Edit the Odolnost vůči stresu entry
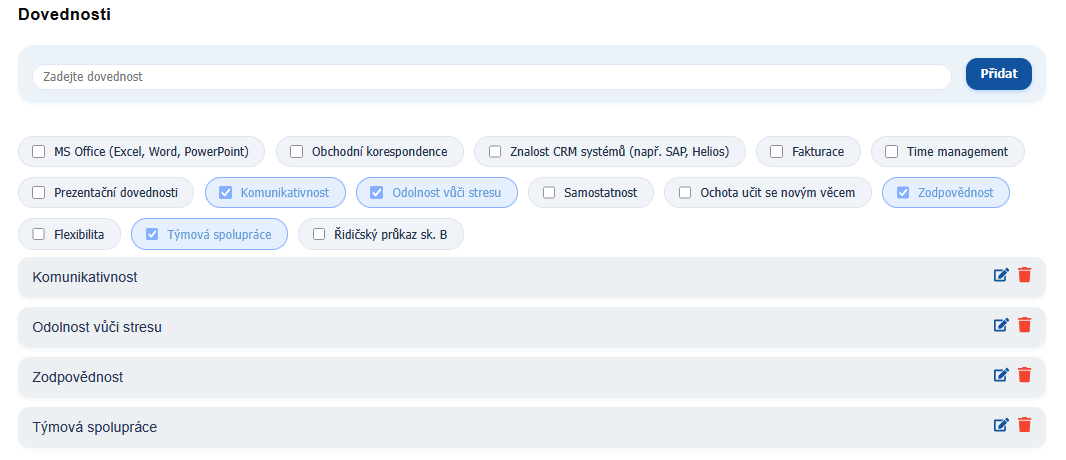1066x460 pixels. 1001,325
